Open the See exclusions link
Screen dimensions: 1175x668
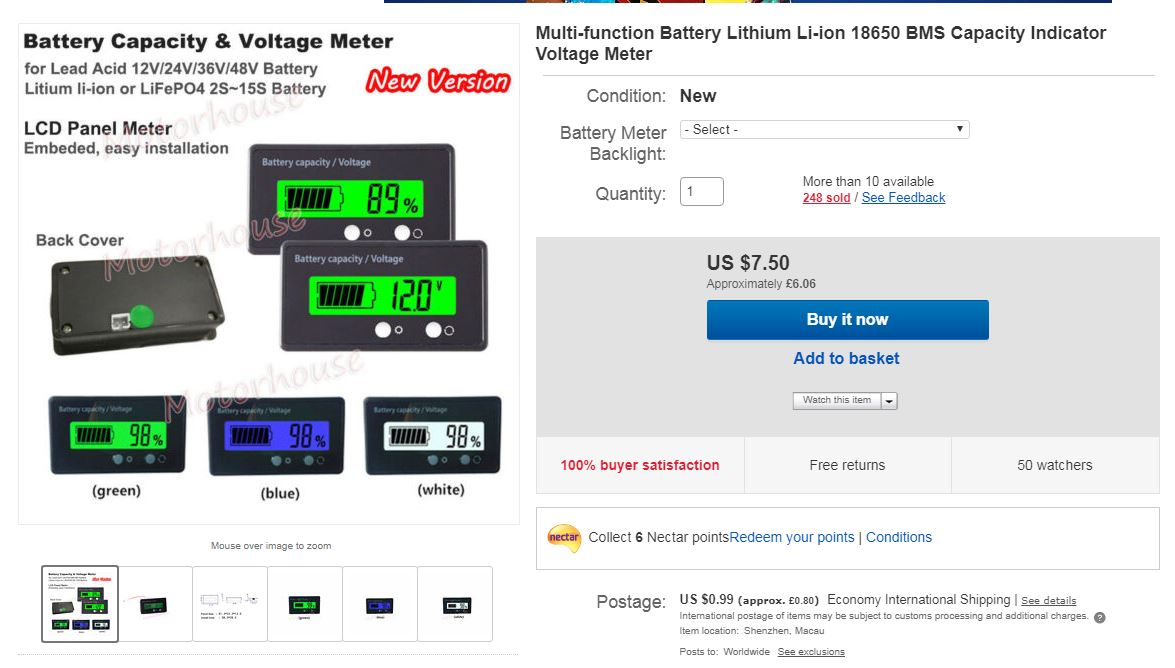pos(811,652)
